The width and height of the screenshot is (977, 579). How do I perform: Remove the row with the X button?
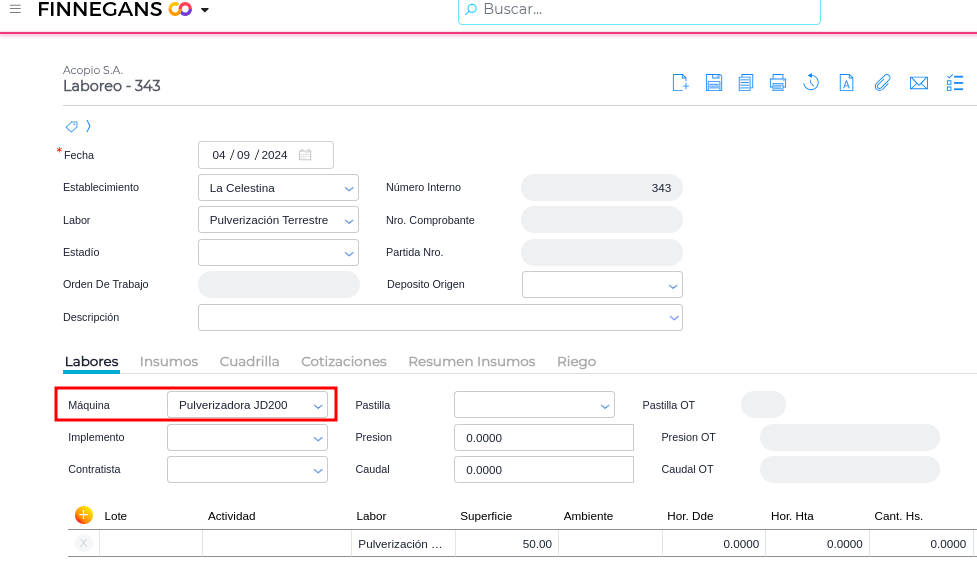[x=84, y=543]
